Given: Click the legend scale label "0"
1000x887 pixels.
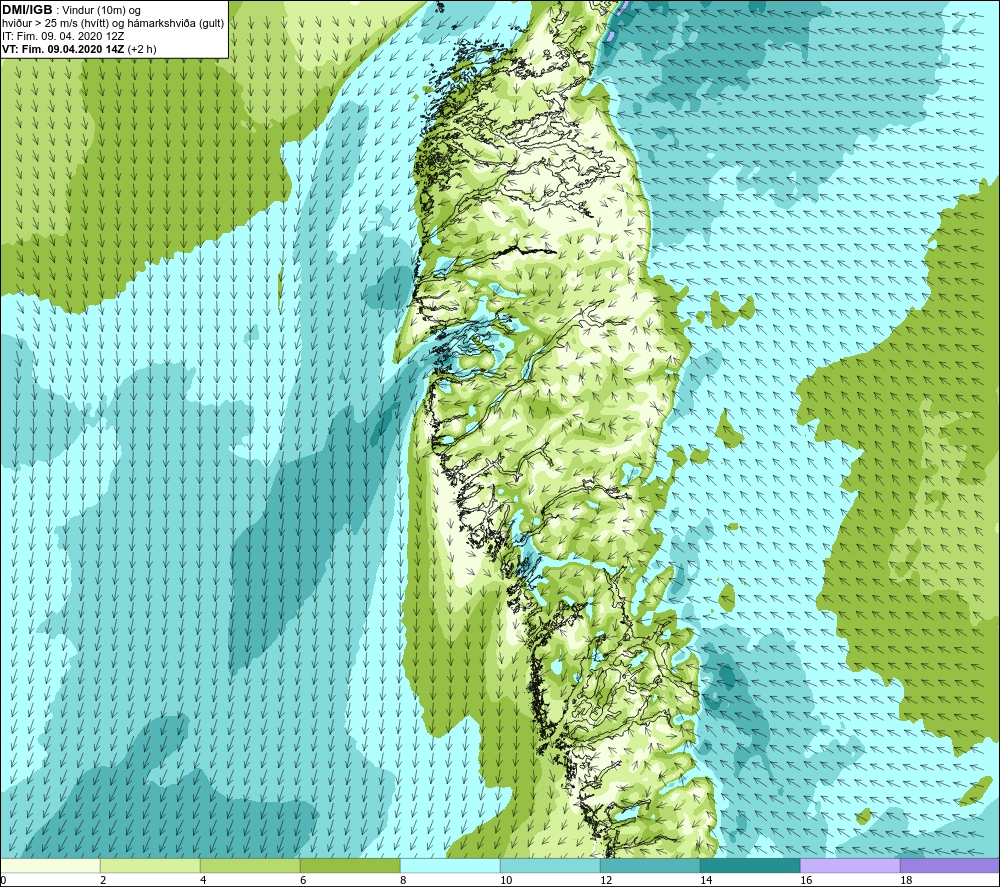Looking at the screenshot, I should coord(4,880).
